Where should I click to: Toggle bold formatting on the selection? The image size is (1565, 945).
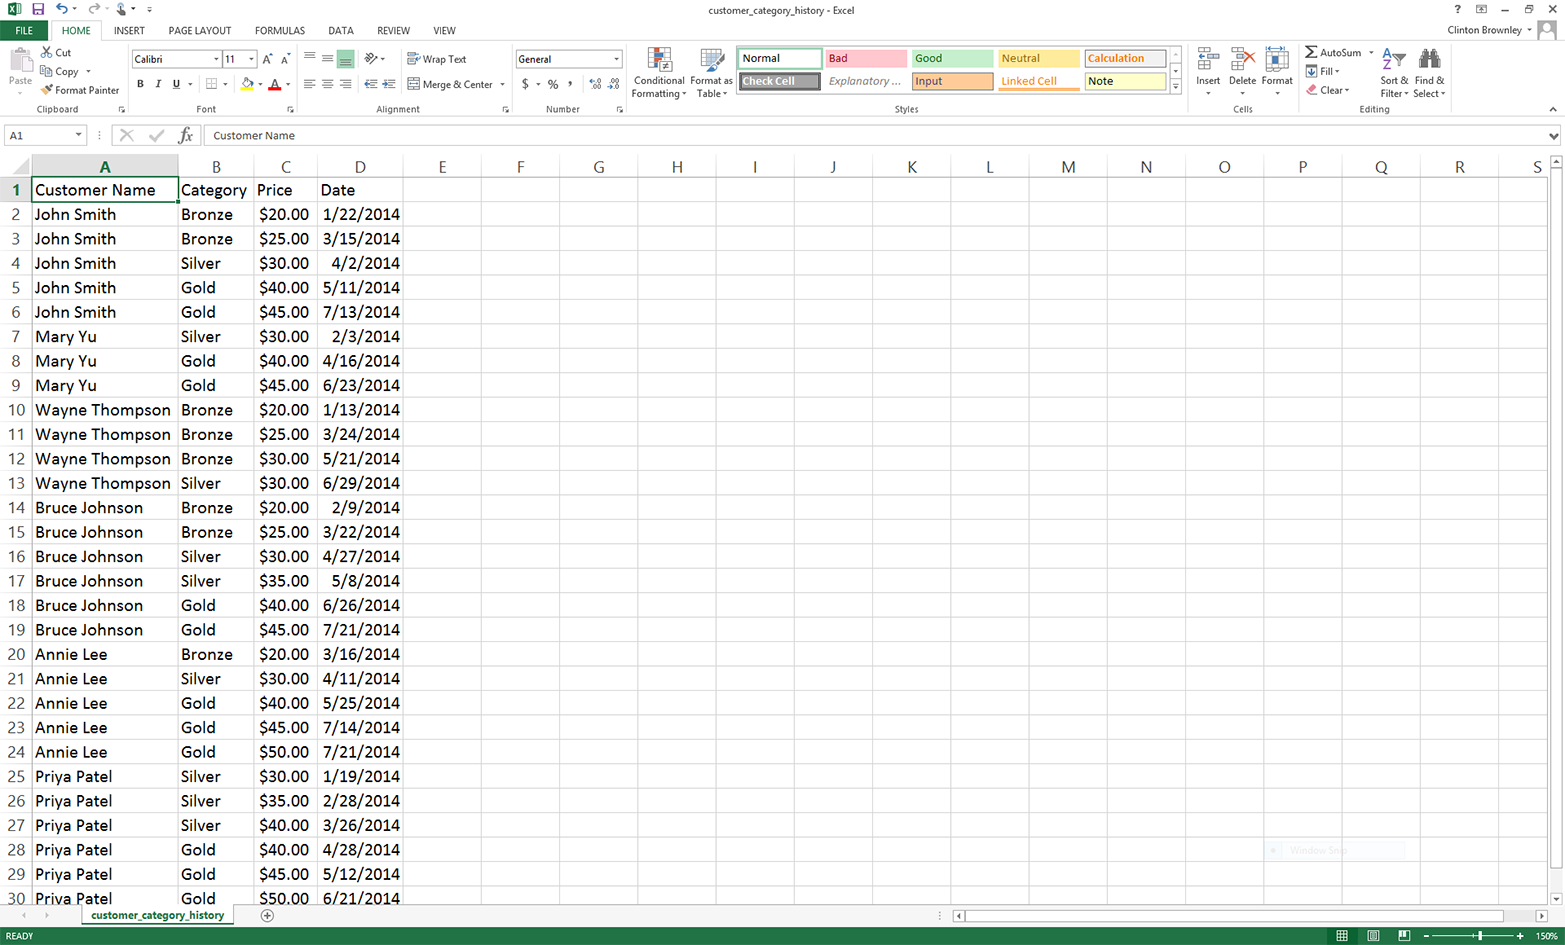(x=140, y=84)
